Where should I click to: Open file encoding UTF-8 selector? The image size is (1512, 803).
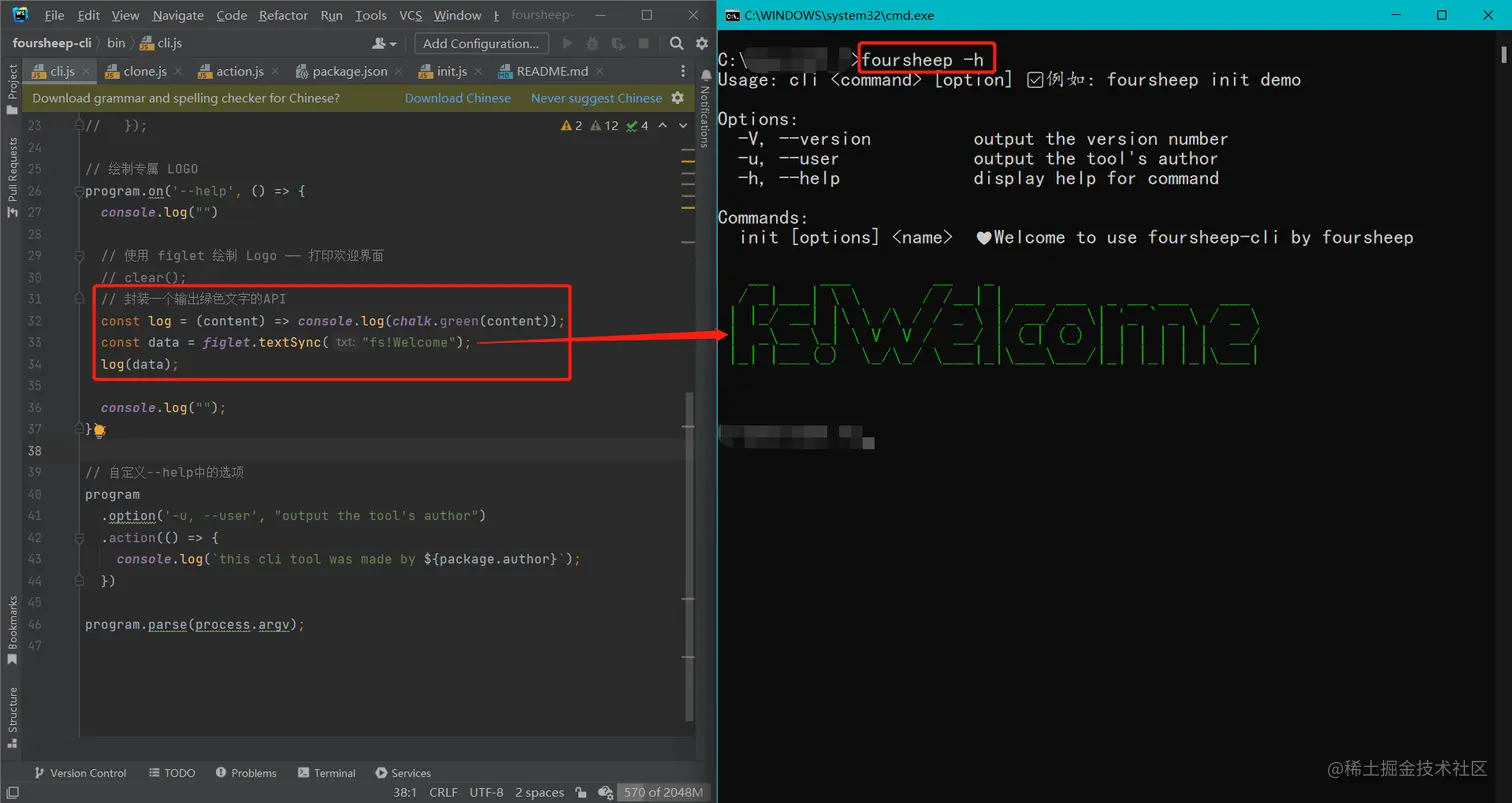(x=486, y=792)
